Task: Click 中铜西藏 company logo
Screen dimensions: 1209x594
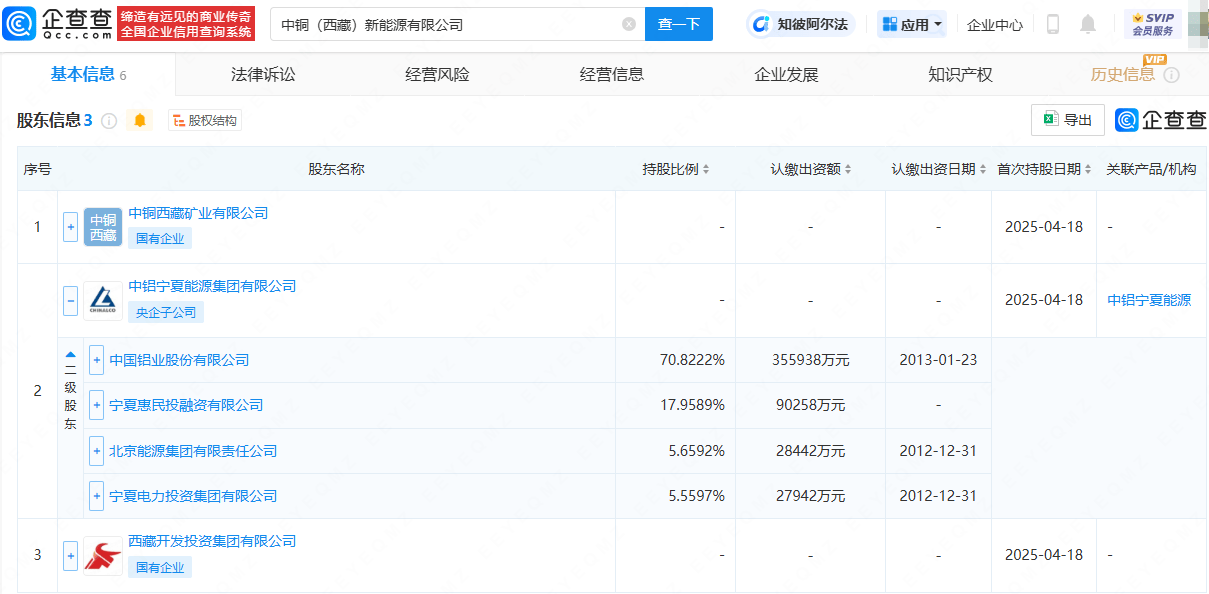Action: click(x=103, y=227)
